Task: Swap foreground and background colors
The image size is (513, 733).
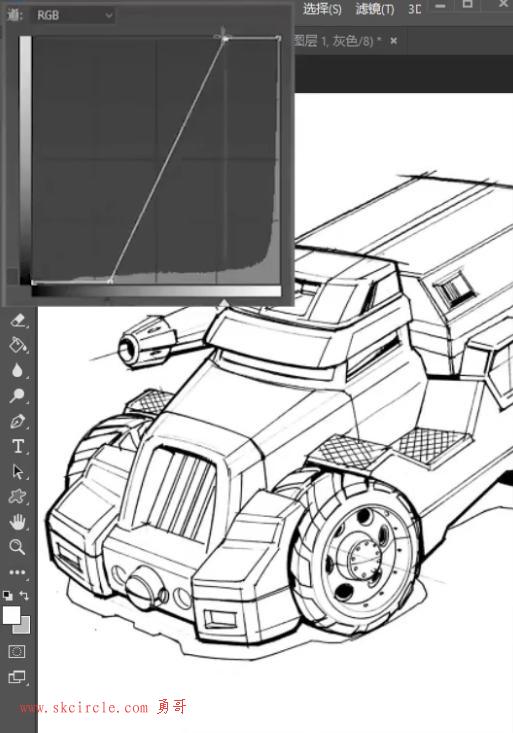Action: (x=24, y=596)
